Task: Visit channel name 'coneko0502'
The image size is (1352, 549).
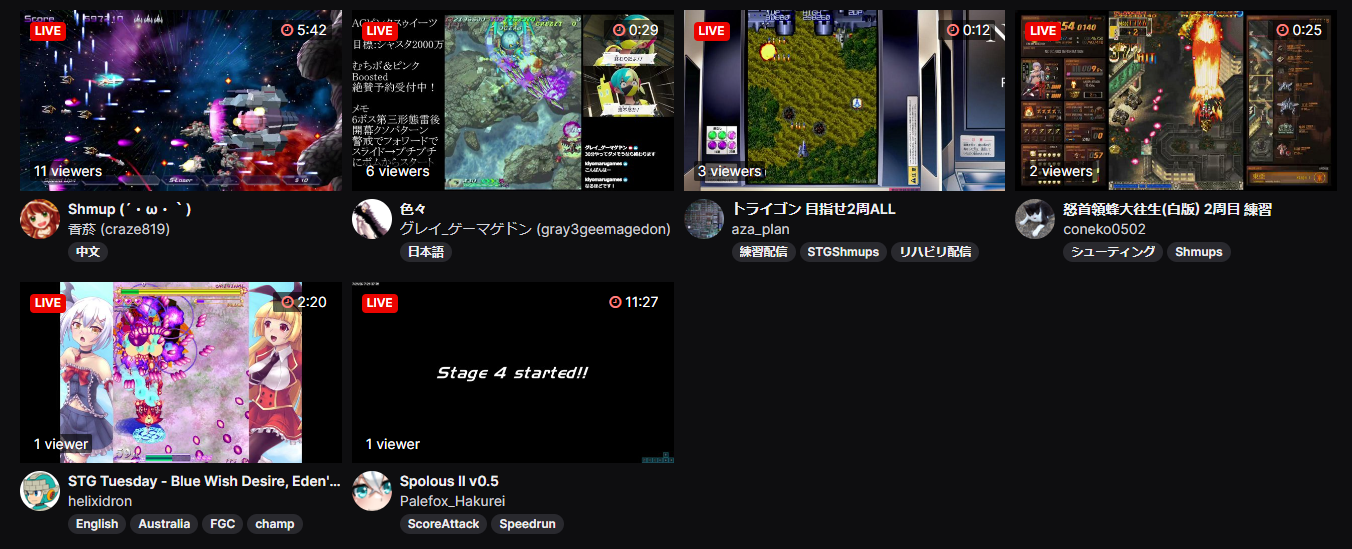Action: 1105,229
